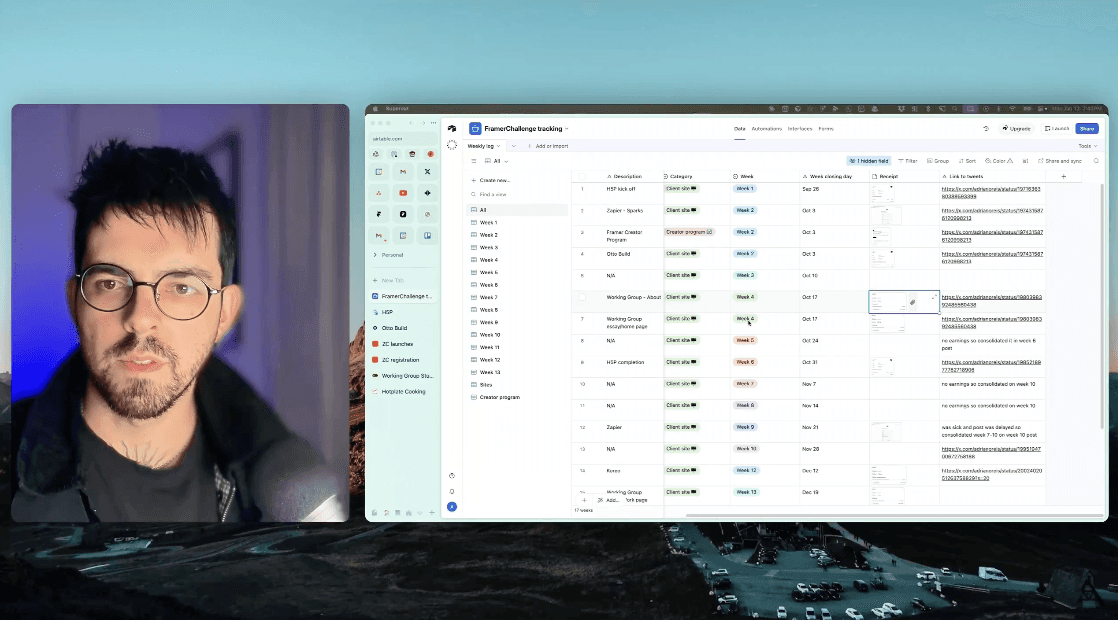Open notifications bell icon above avatar

click(452, 492)
